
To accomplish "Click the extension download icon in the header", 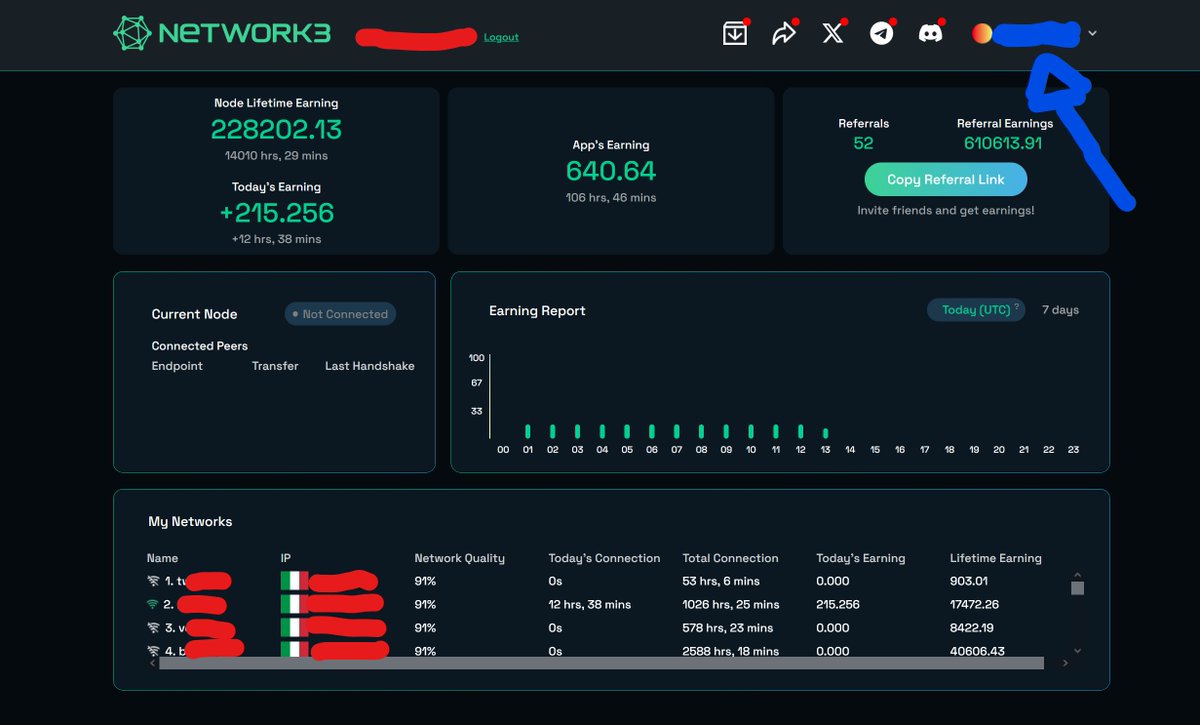I will [734, 33].
